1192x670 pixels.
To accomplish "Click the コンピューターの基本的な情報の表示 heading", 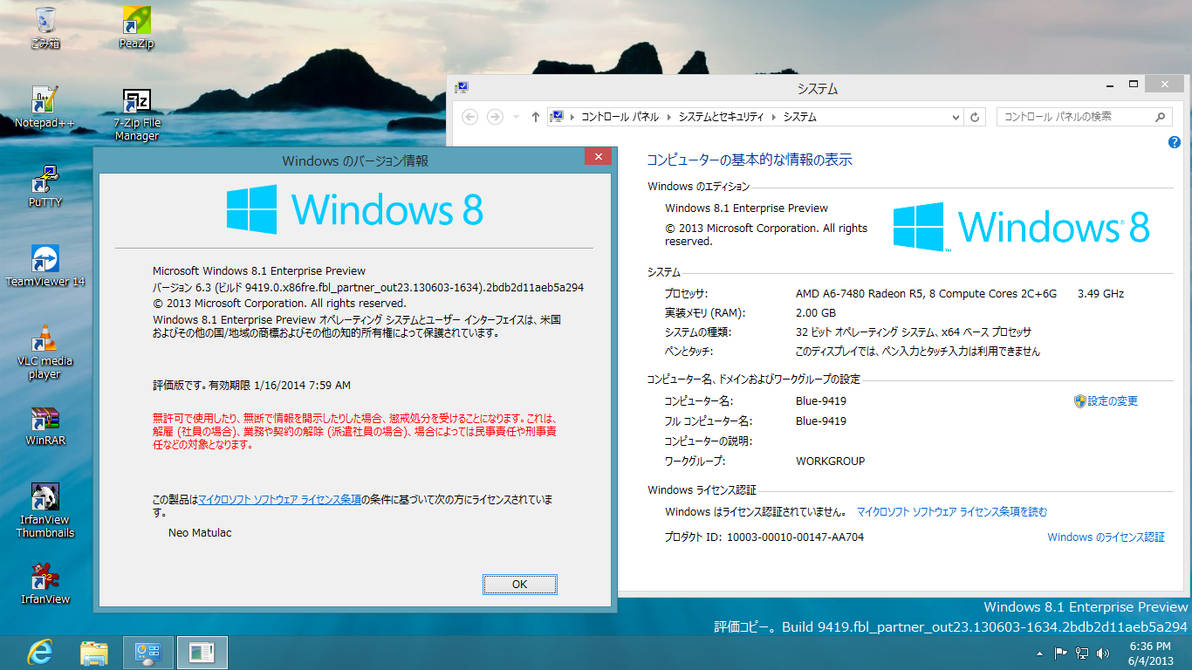I will pyautogui.click(x=749, y=160).
